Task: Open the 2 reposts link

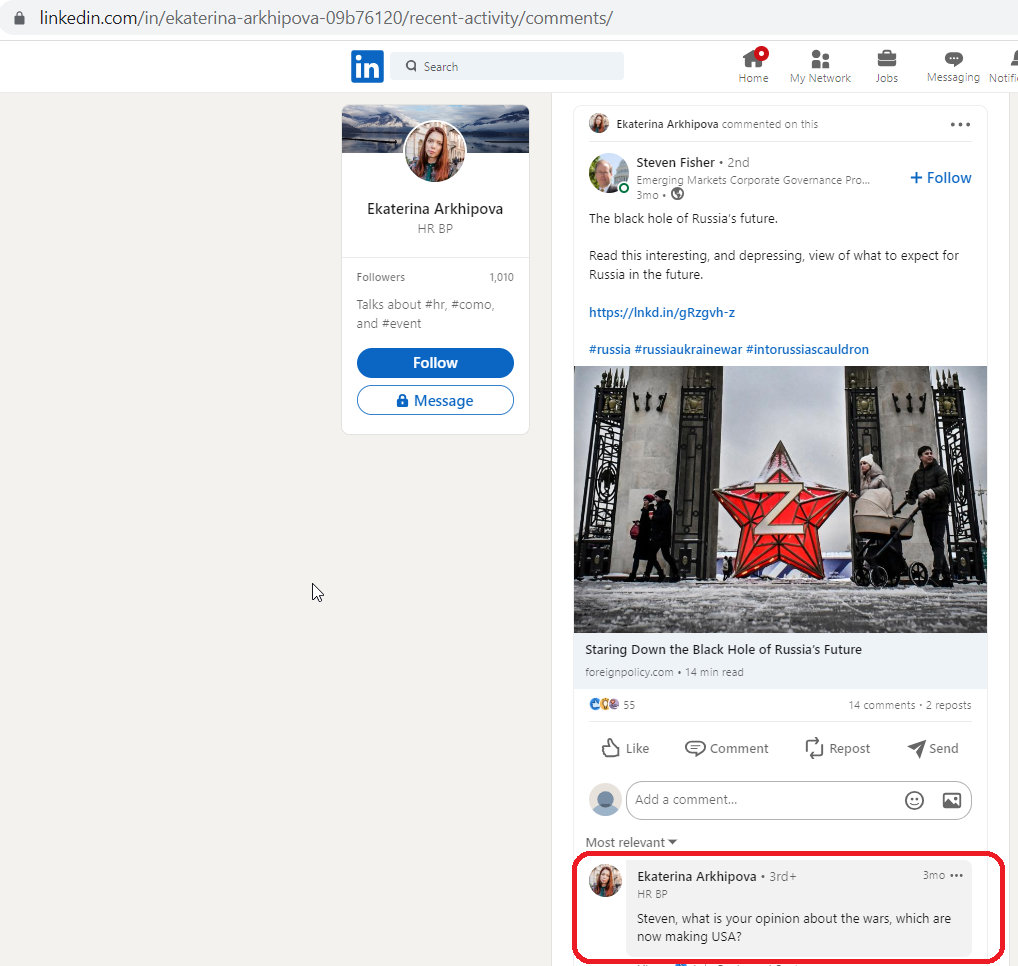Action: click(949, 705)
